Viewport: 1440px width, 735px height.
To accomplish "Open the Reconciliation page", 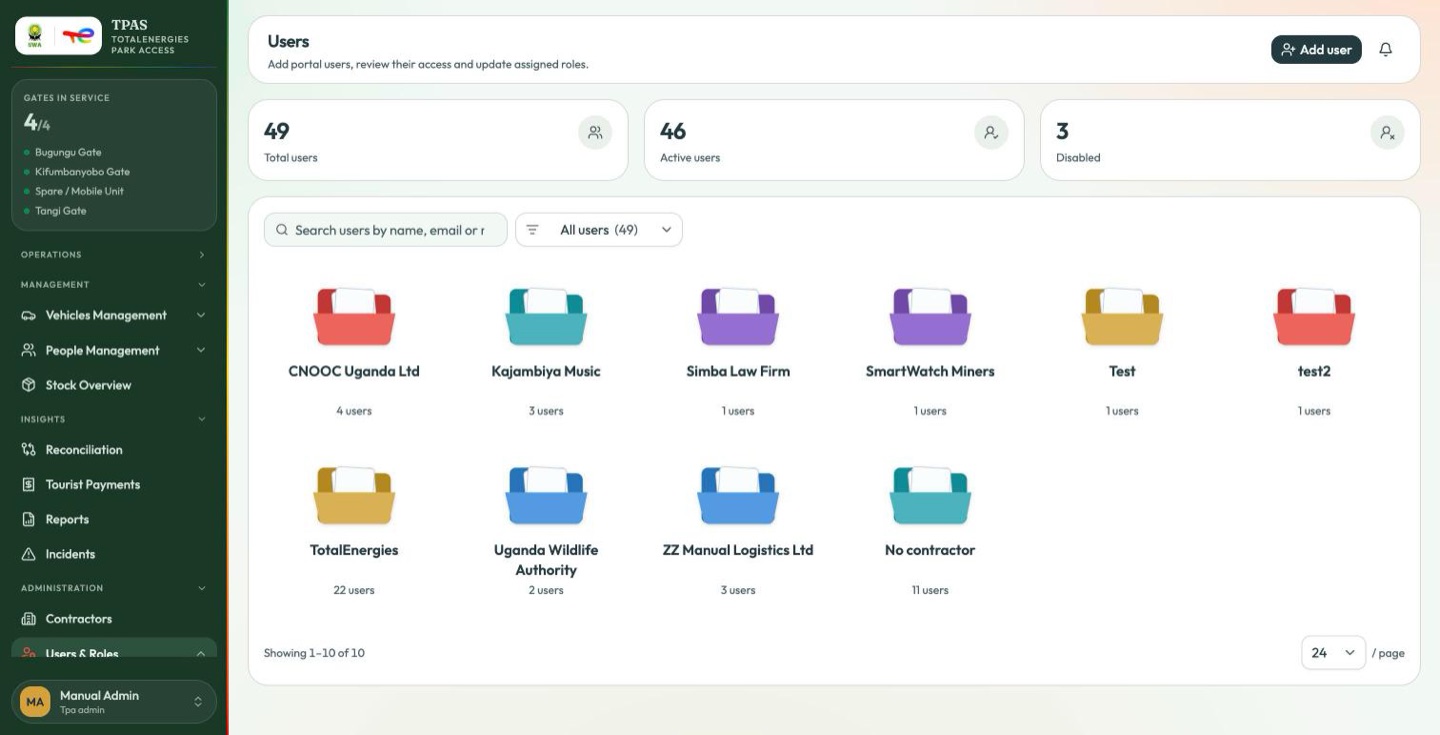I will coord(114,450).
